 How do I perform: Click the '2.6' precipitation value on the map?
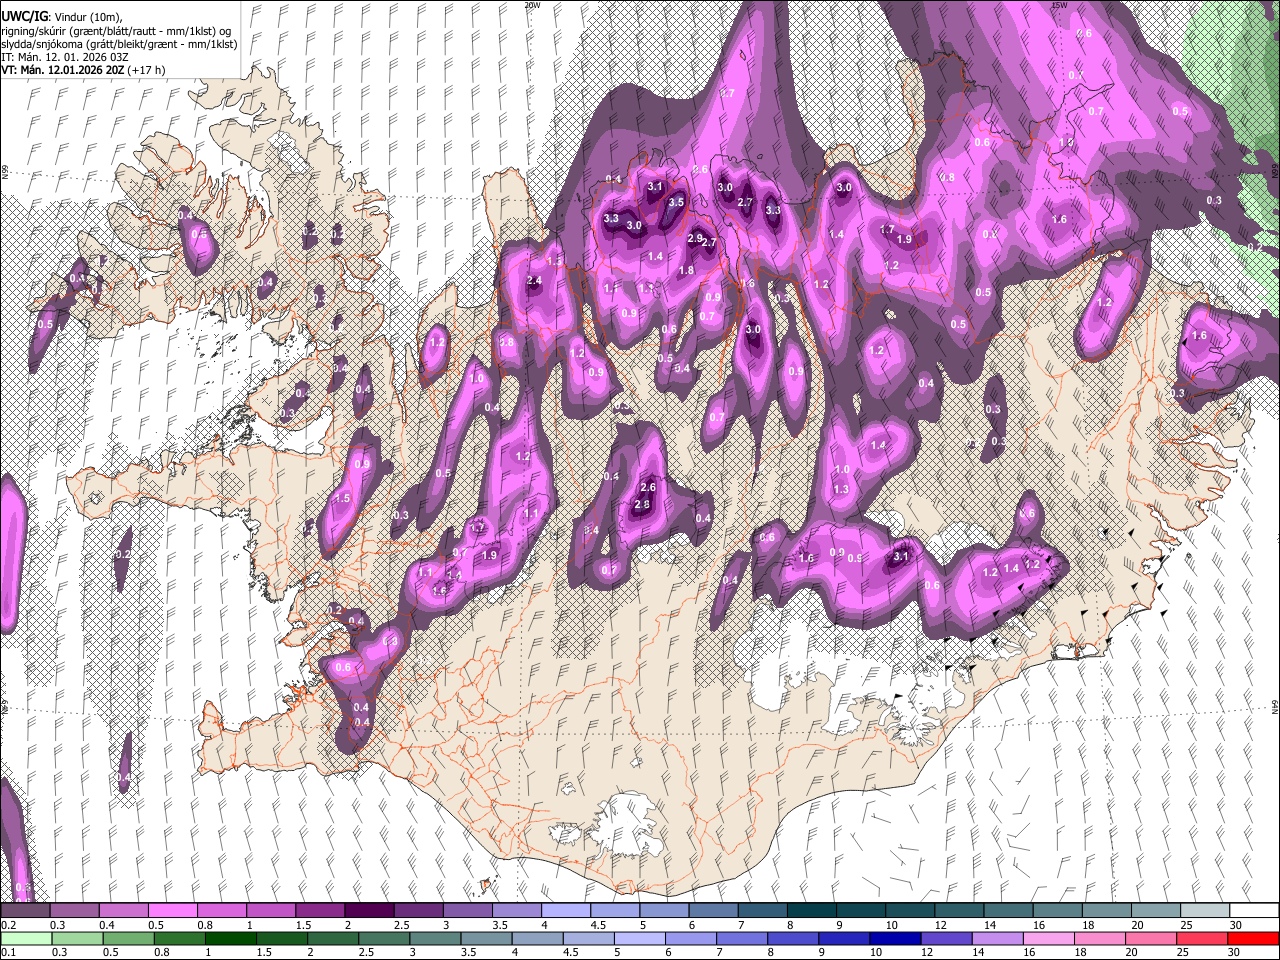(647, 487)
